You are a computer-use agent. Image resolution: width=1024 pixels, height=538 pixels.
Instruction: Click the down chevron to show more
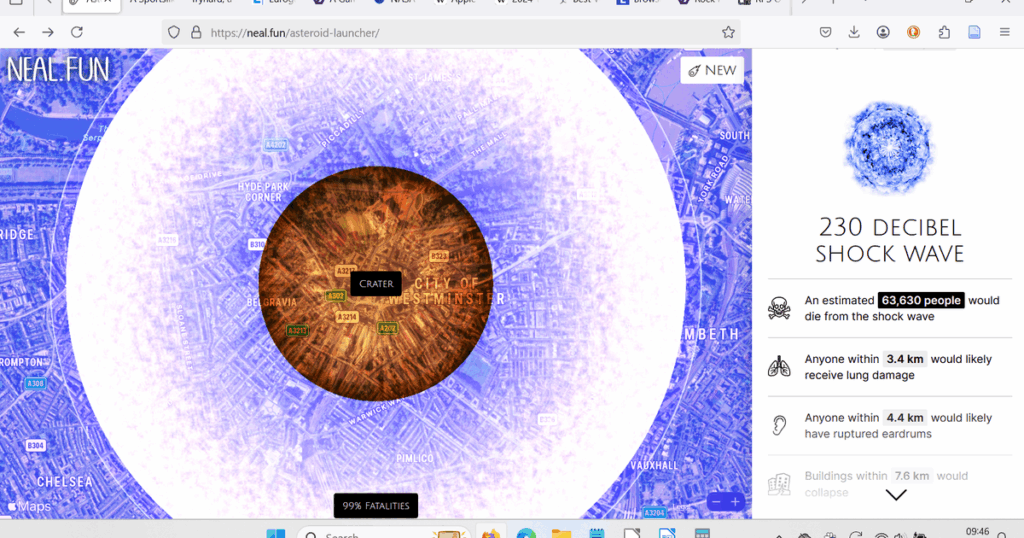tap(896, 496)
